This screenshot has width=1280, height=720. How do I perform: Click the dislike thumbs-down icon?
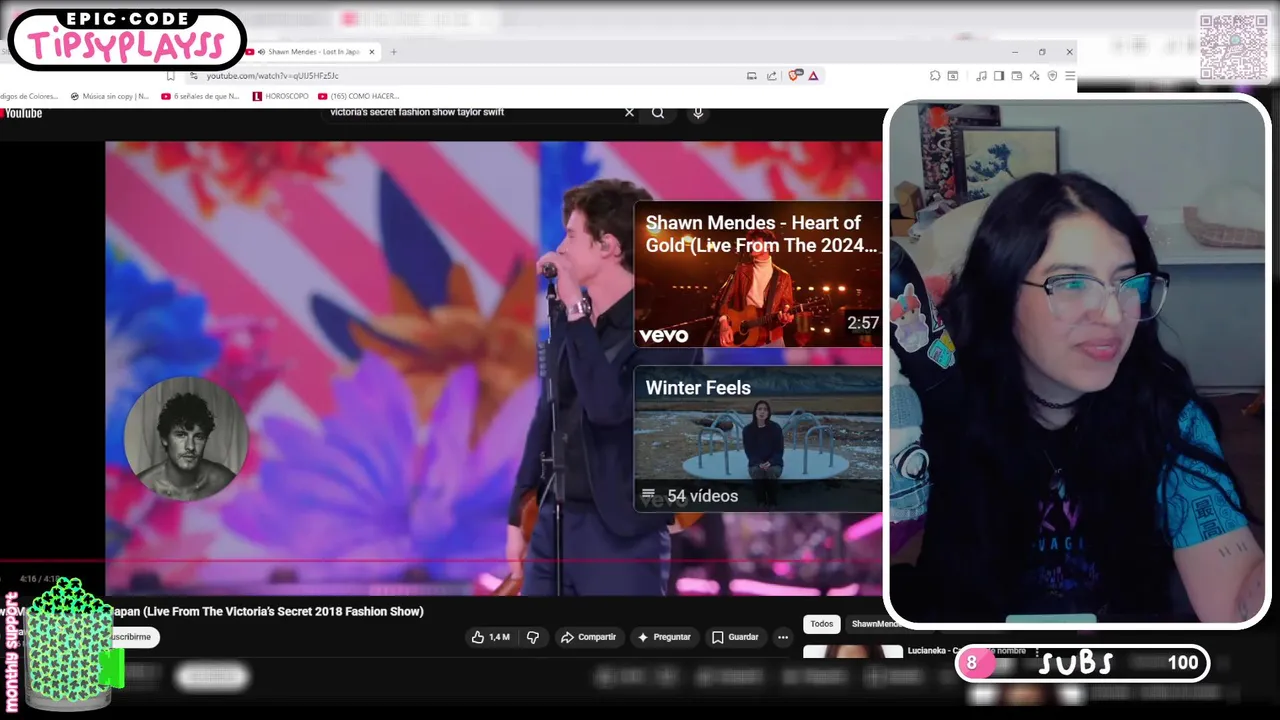click(x=533, y=637)
